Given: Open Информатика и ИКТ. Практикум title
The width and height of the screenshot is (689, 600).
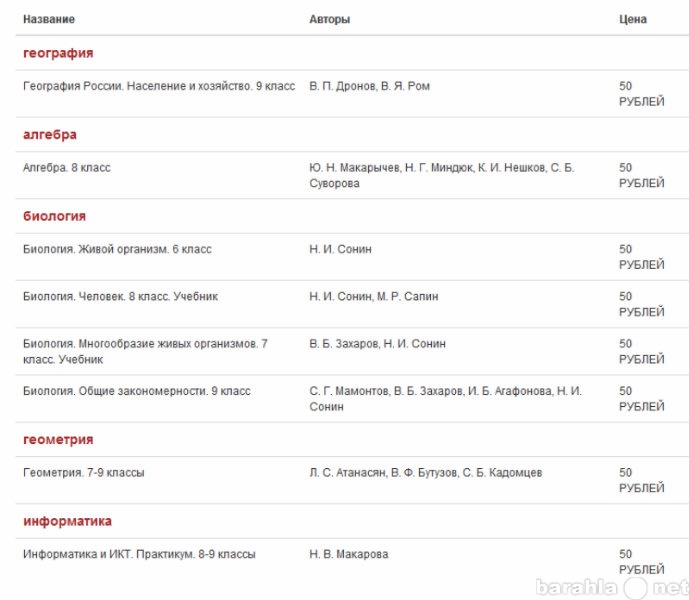Looking at the screenshot, I should tap(139, 554).
